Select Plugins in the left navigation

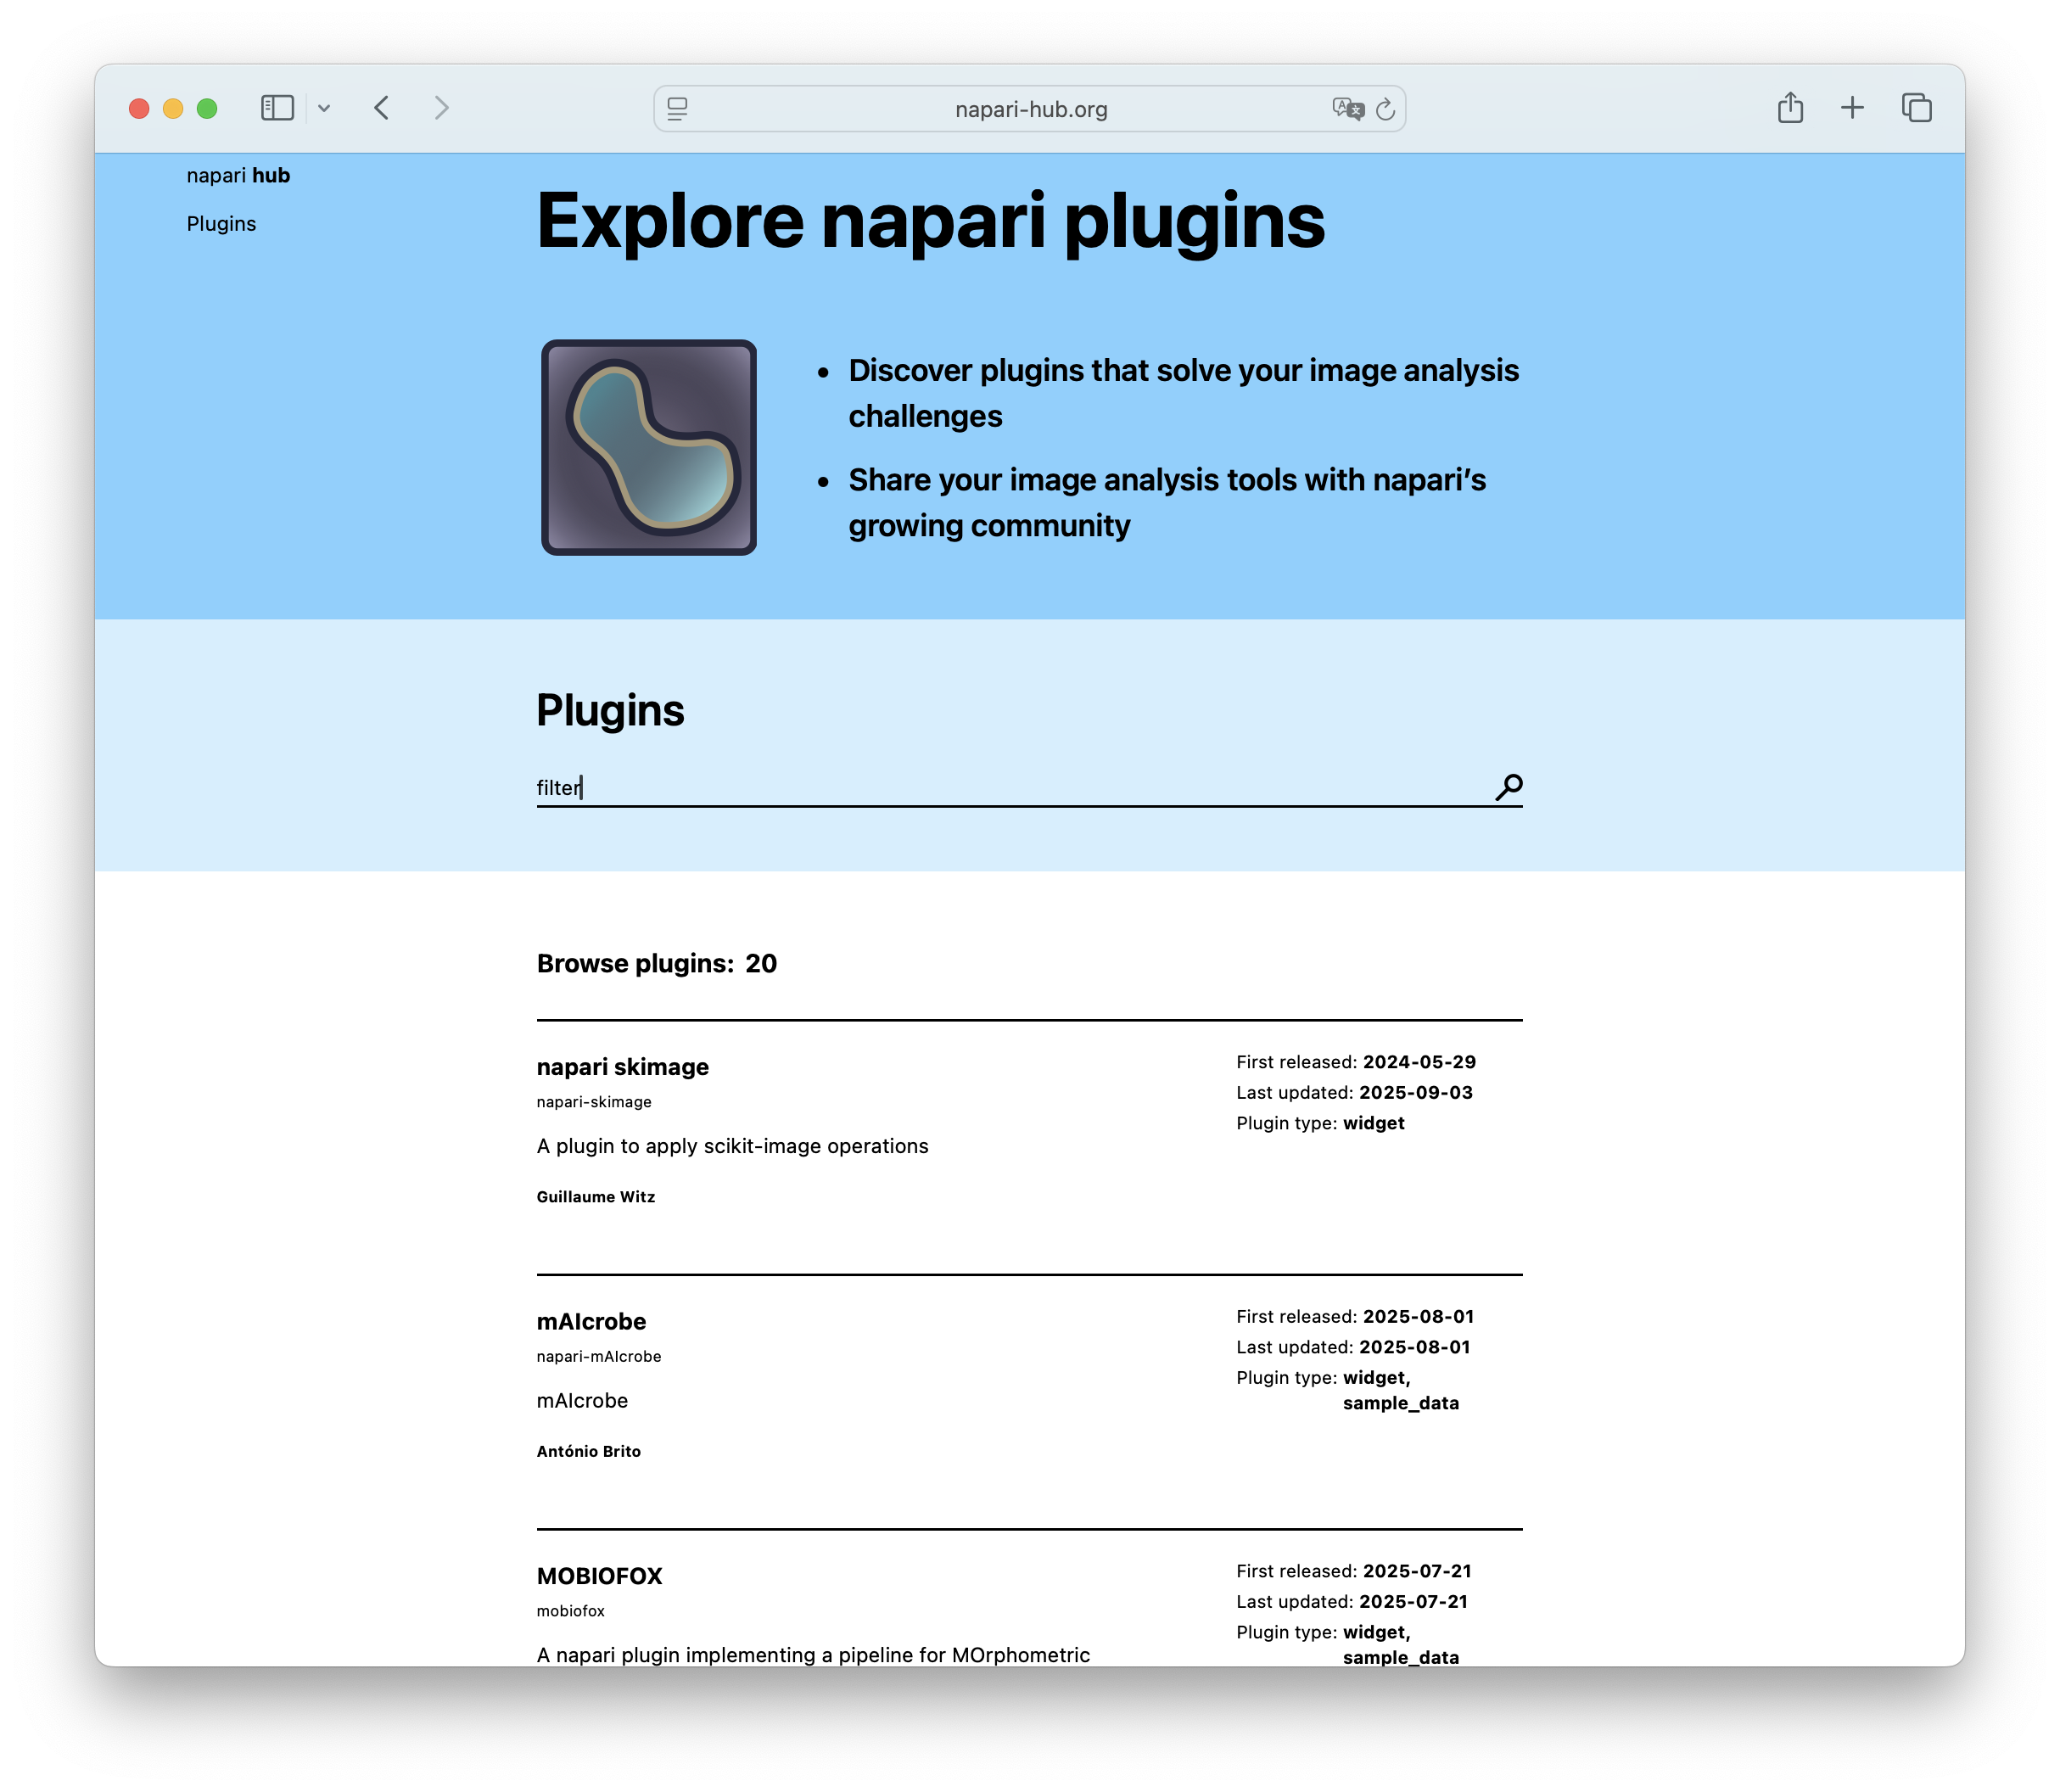[221, 223]
